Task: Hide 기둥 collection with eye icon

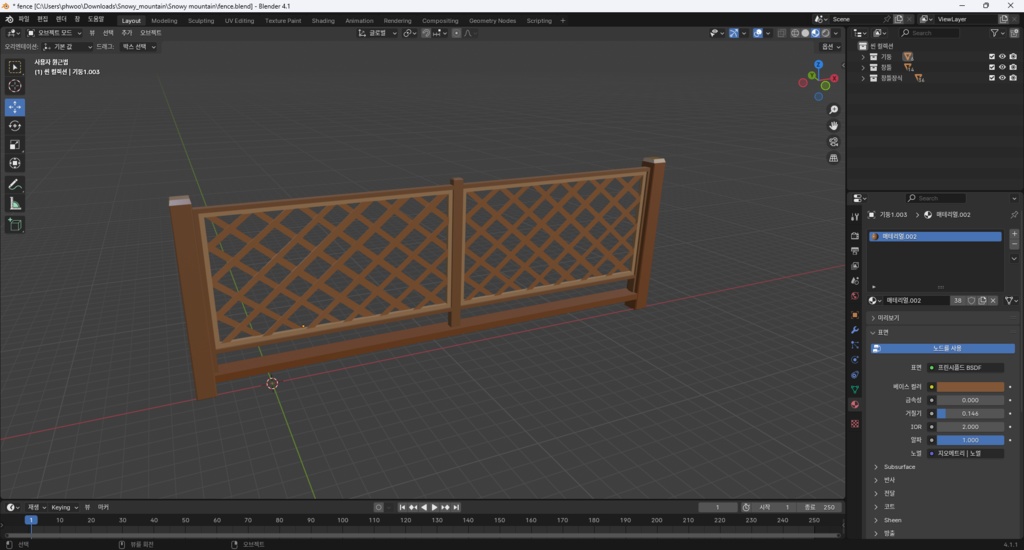Action: pos(1002,57)
